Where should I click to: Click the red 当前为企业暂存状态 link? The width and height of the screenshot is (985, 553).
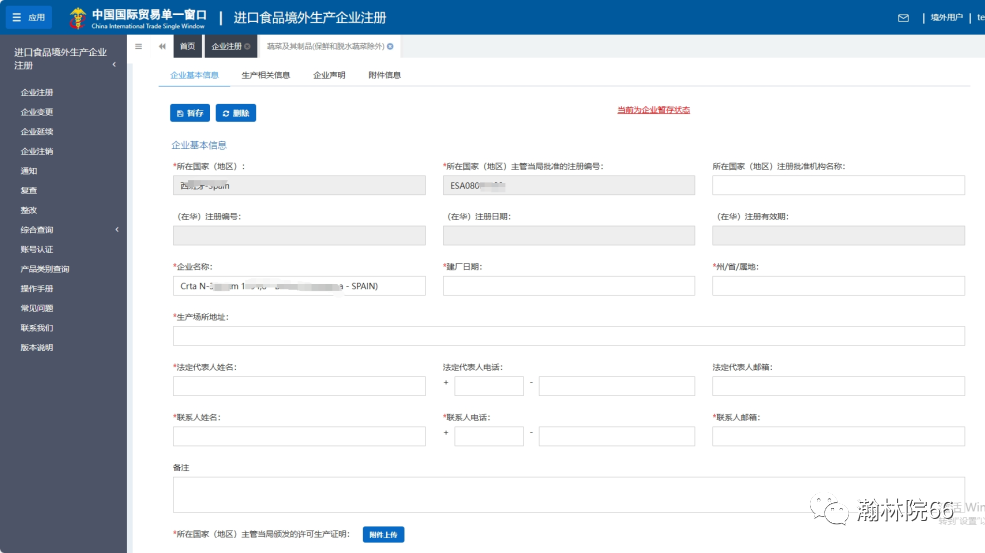point(653,110)
